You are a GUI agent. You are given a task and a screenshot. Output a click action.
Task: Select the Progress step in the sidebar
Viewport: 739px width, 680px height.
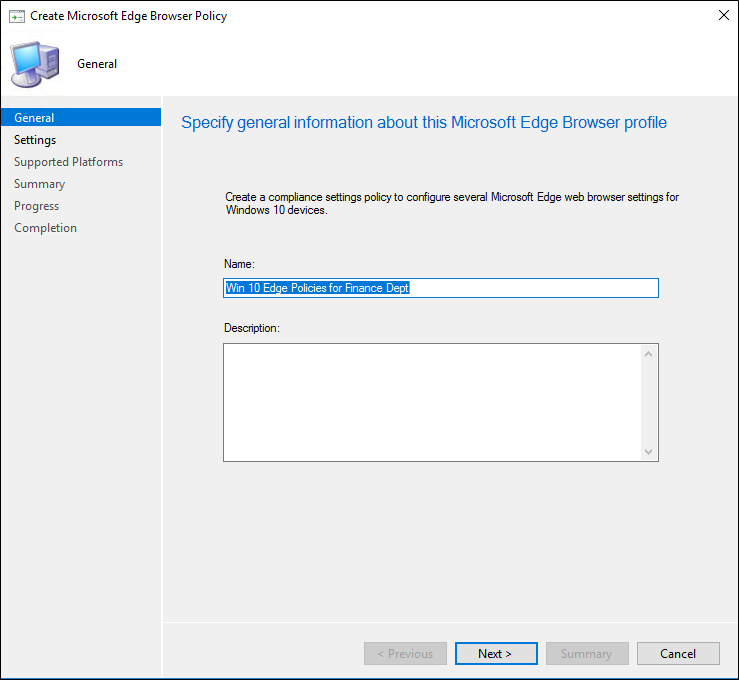(x=36, y=206)
